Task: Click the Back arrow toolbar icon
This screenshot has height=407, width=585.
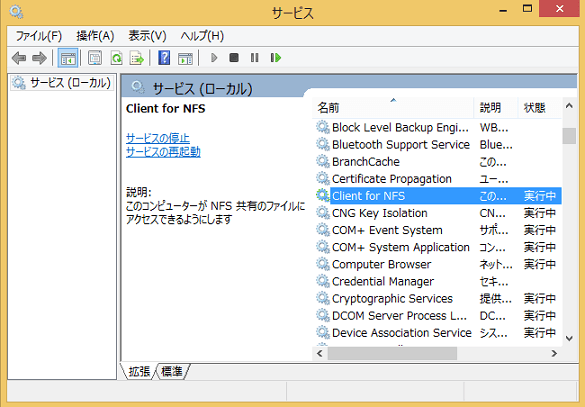Action: tap(19, 58)
